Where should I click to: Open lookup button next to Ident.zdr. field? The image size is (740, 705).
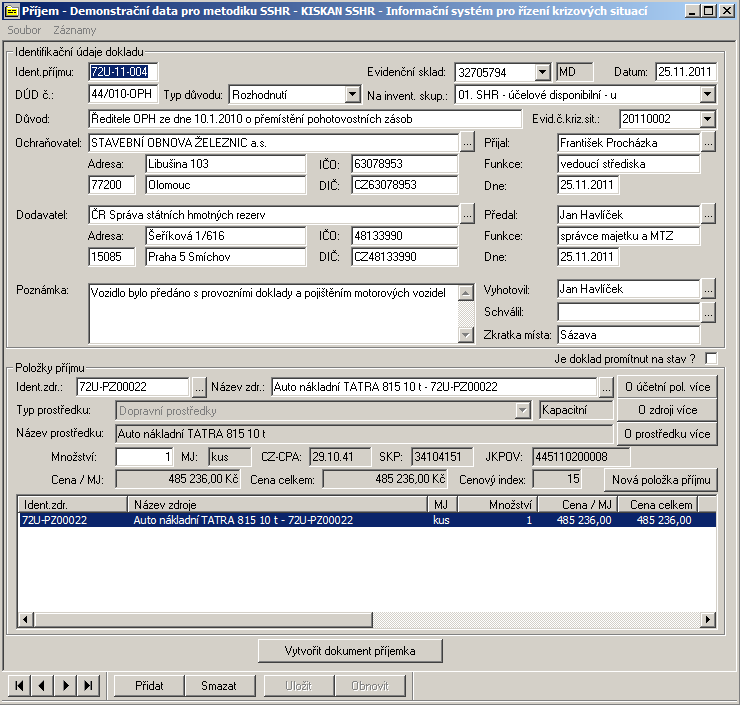[199, 387]
